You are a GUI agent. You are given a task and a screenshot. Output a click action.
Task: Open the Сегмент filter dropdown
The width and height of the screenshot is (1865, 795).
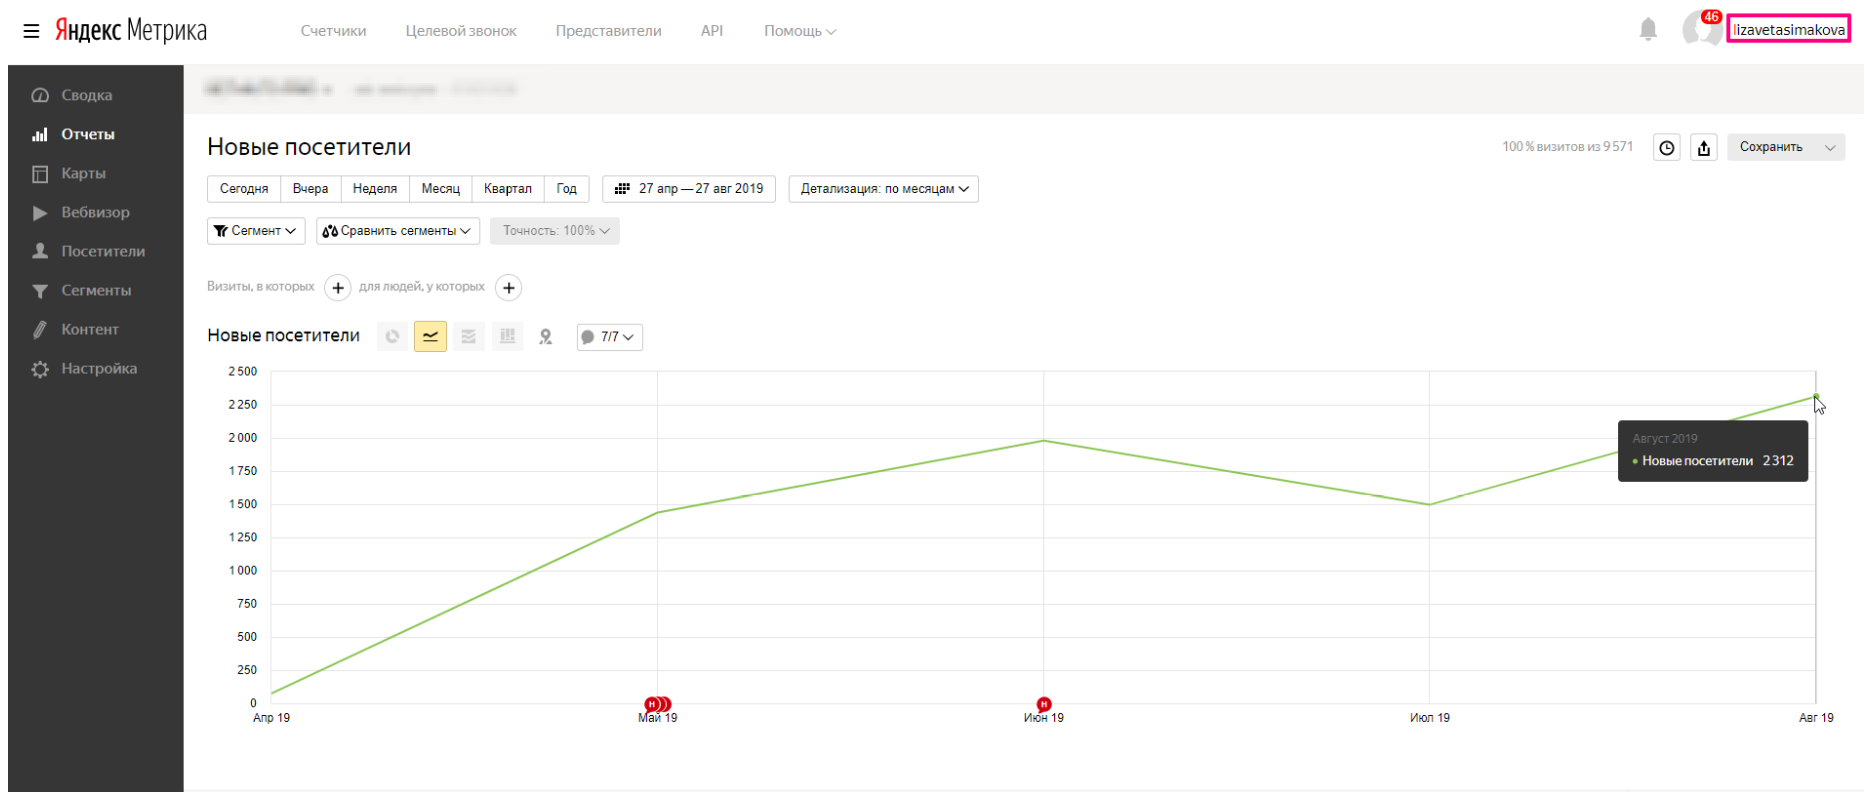click(256, 231)
